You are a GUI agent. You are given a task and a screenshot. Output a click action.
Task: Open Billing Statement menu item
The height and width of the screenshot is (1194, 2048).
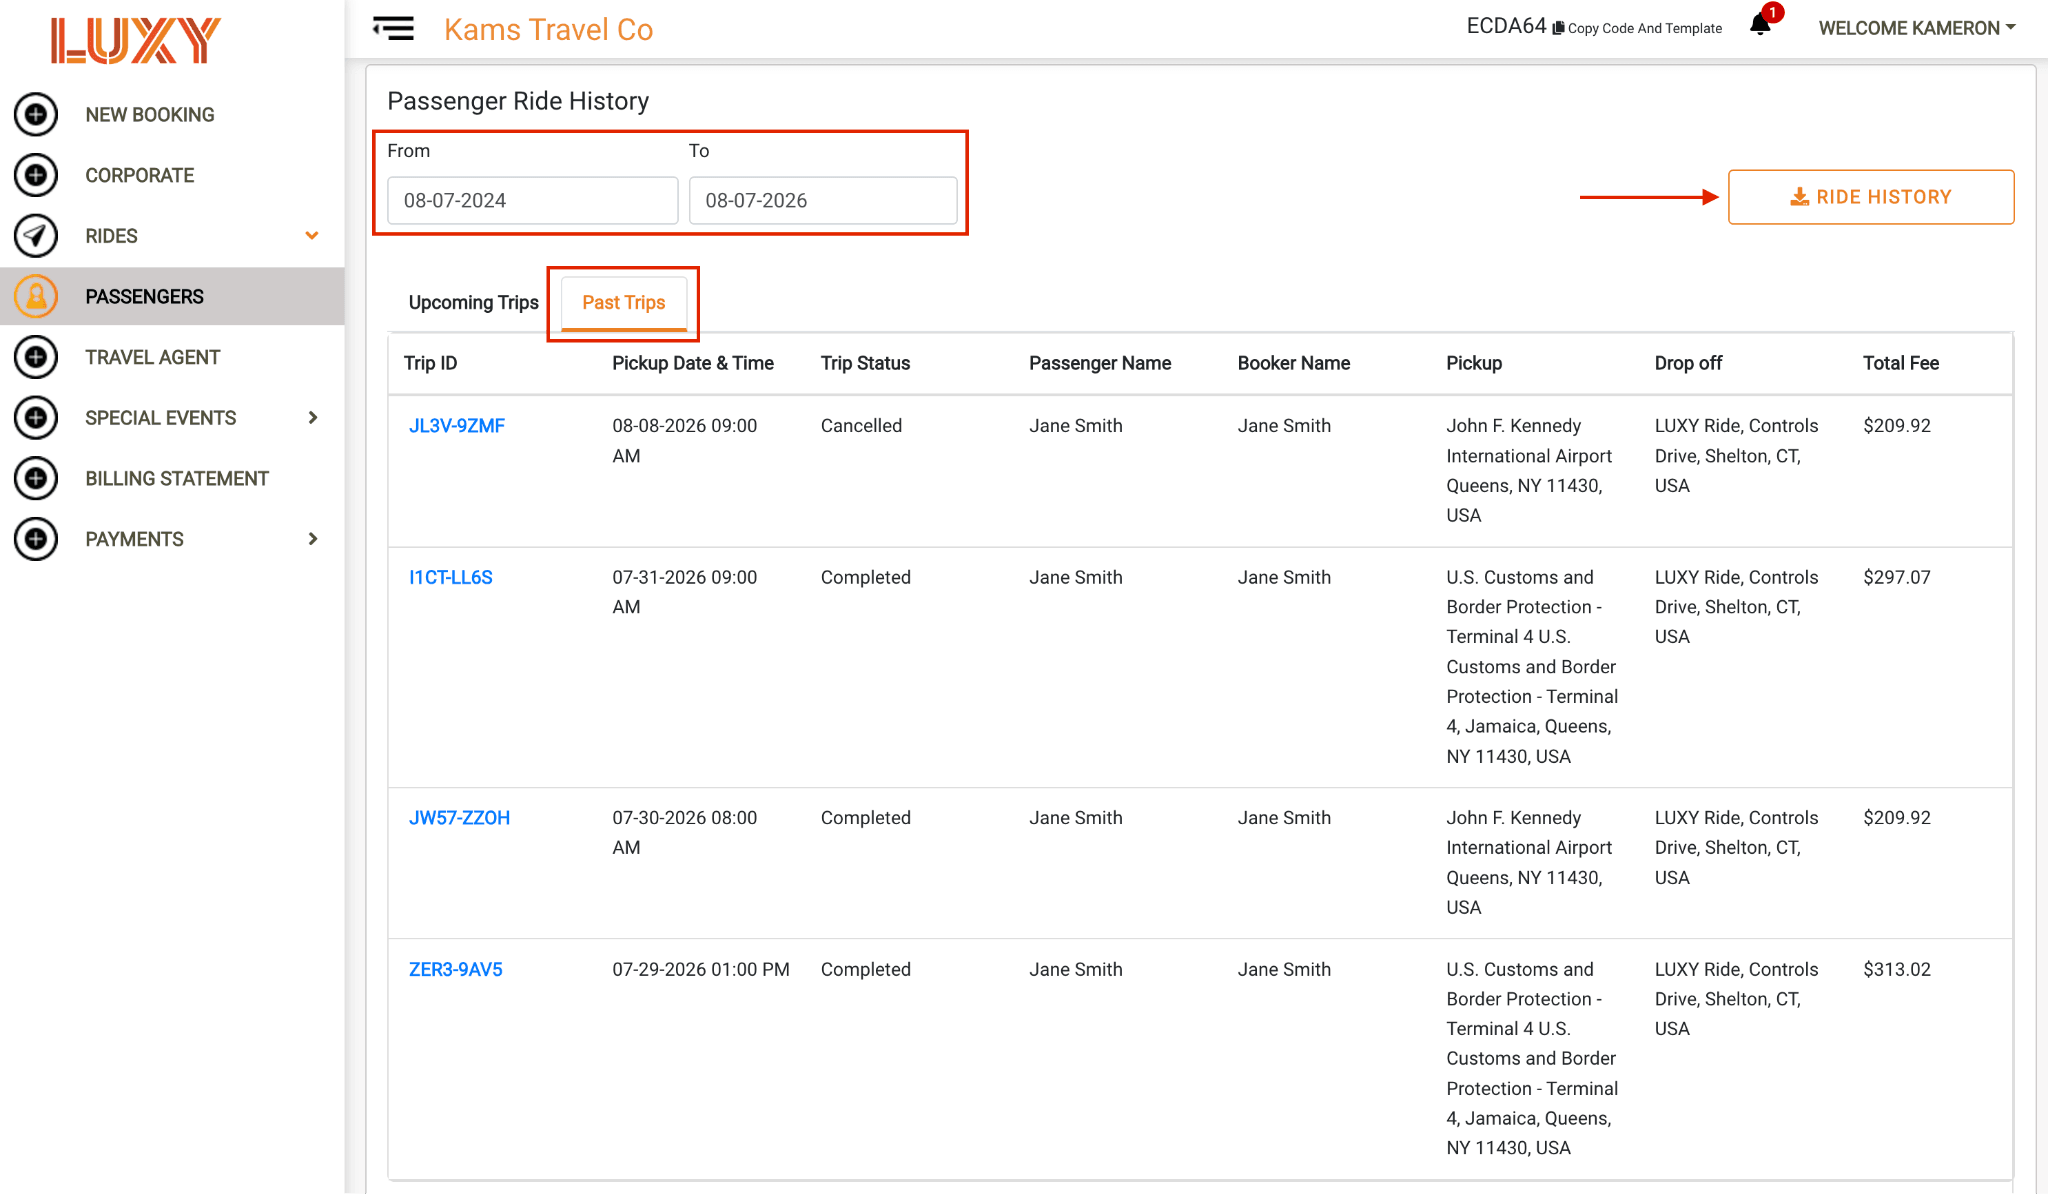pos(177,478)
